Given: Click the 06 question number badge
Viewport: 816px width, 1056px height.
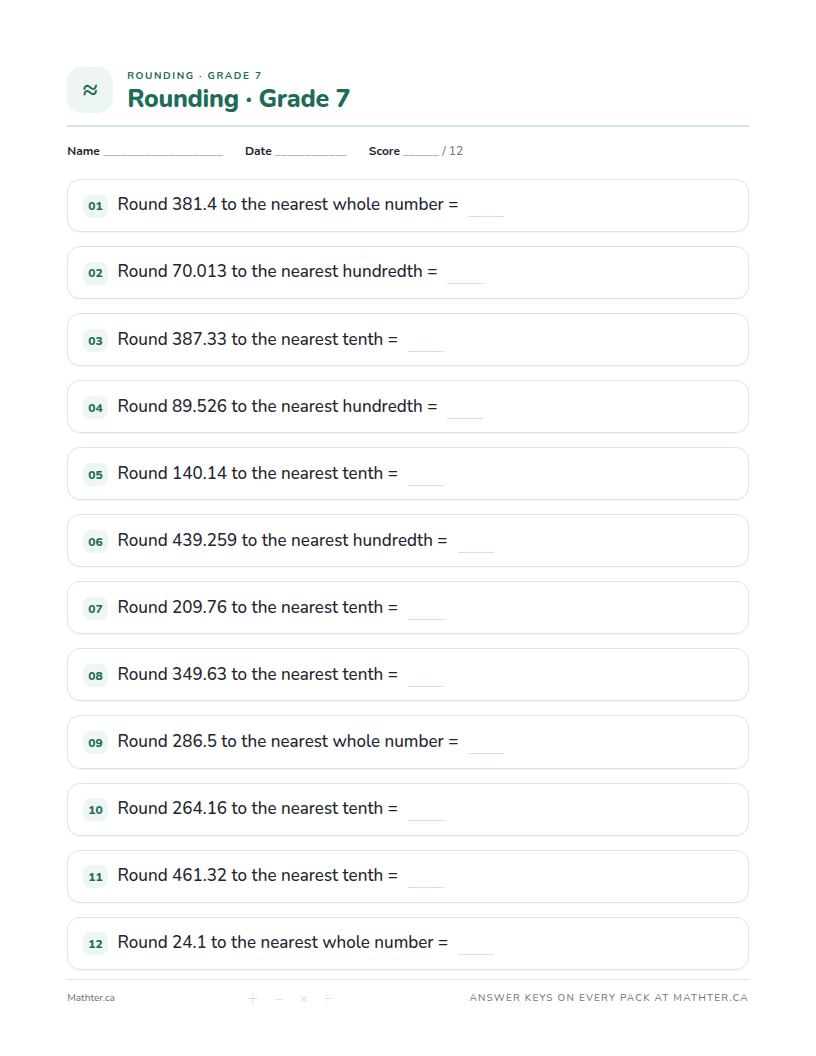Looking at the screenshot, I should click(x=96, y=541).
